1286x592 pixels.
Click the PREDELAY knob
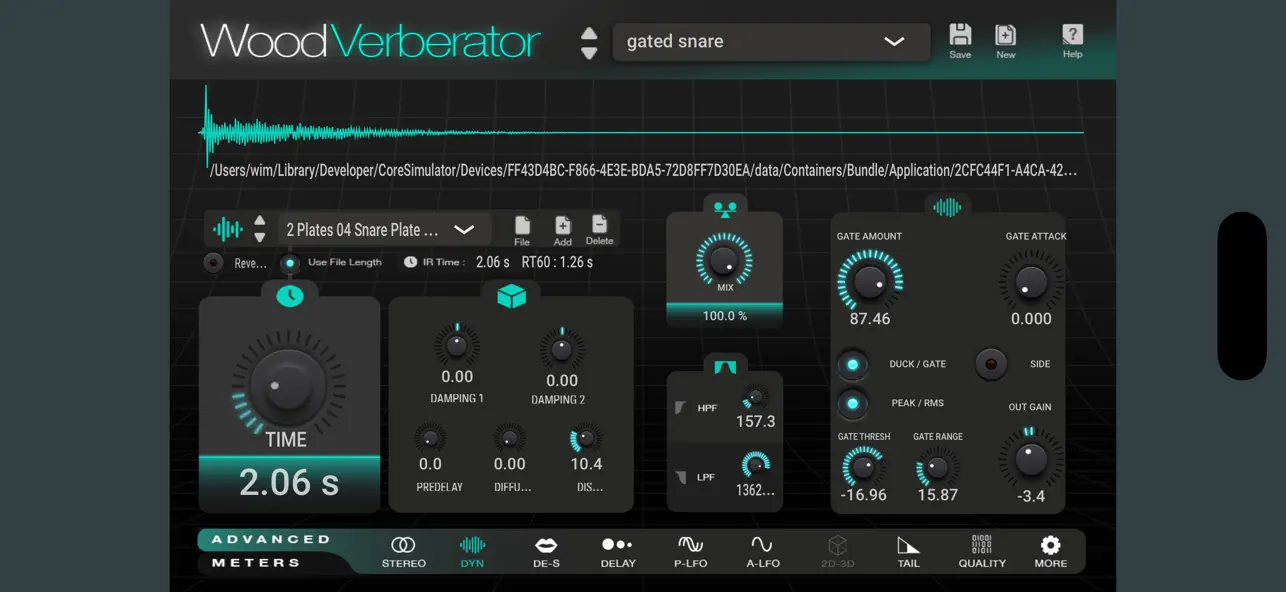430,438
